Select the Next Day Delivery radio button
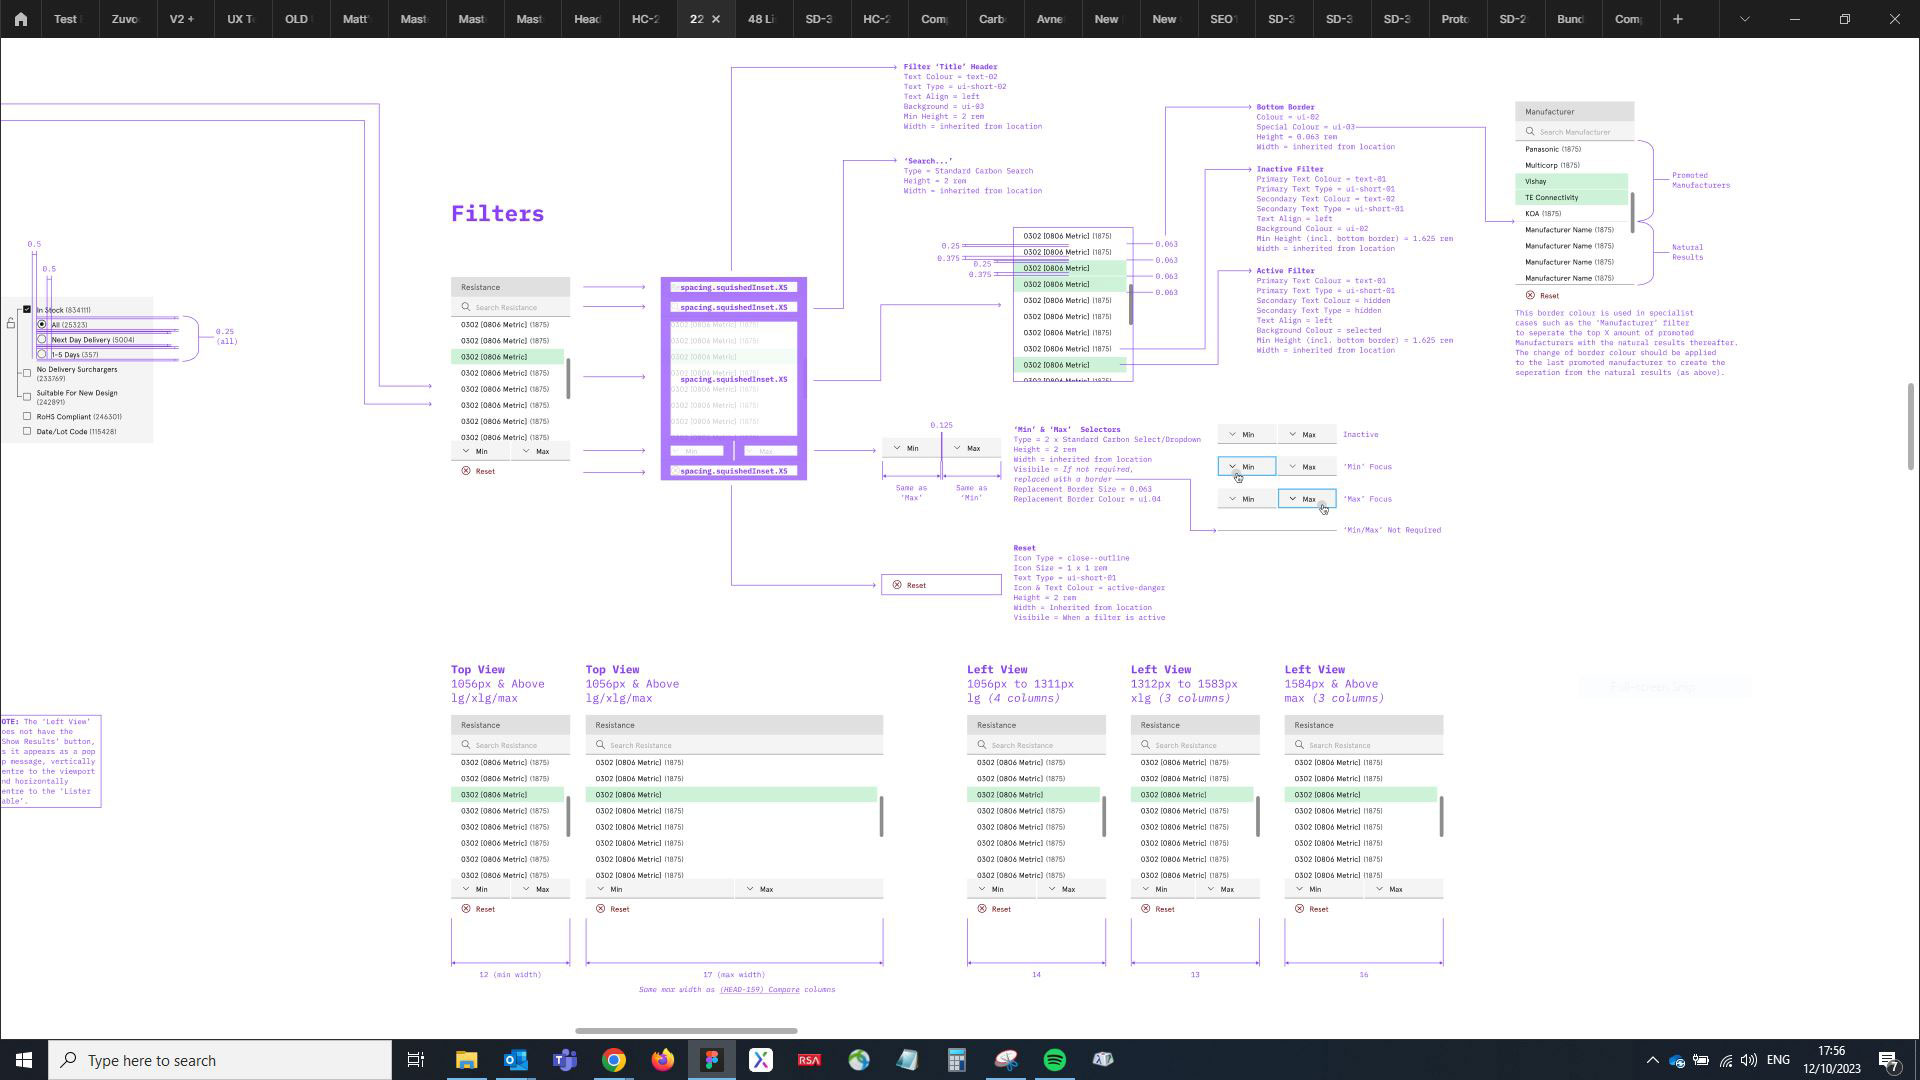The height and width of the screenshot is (1080, 1920). 42,339
